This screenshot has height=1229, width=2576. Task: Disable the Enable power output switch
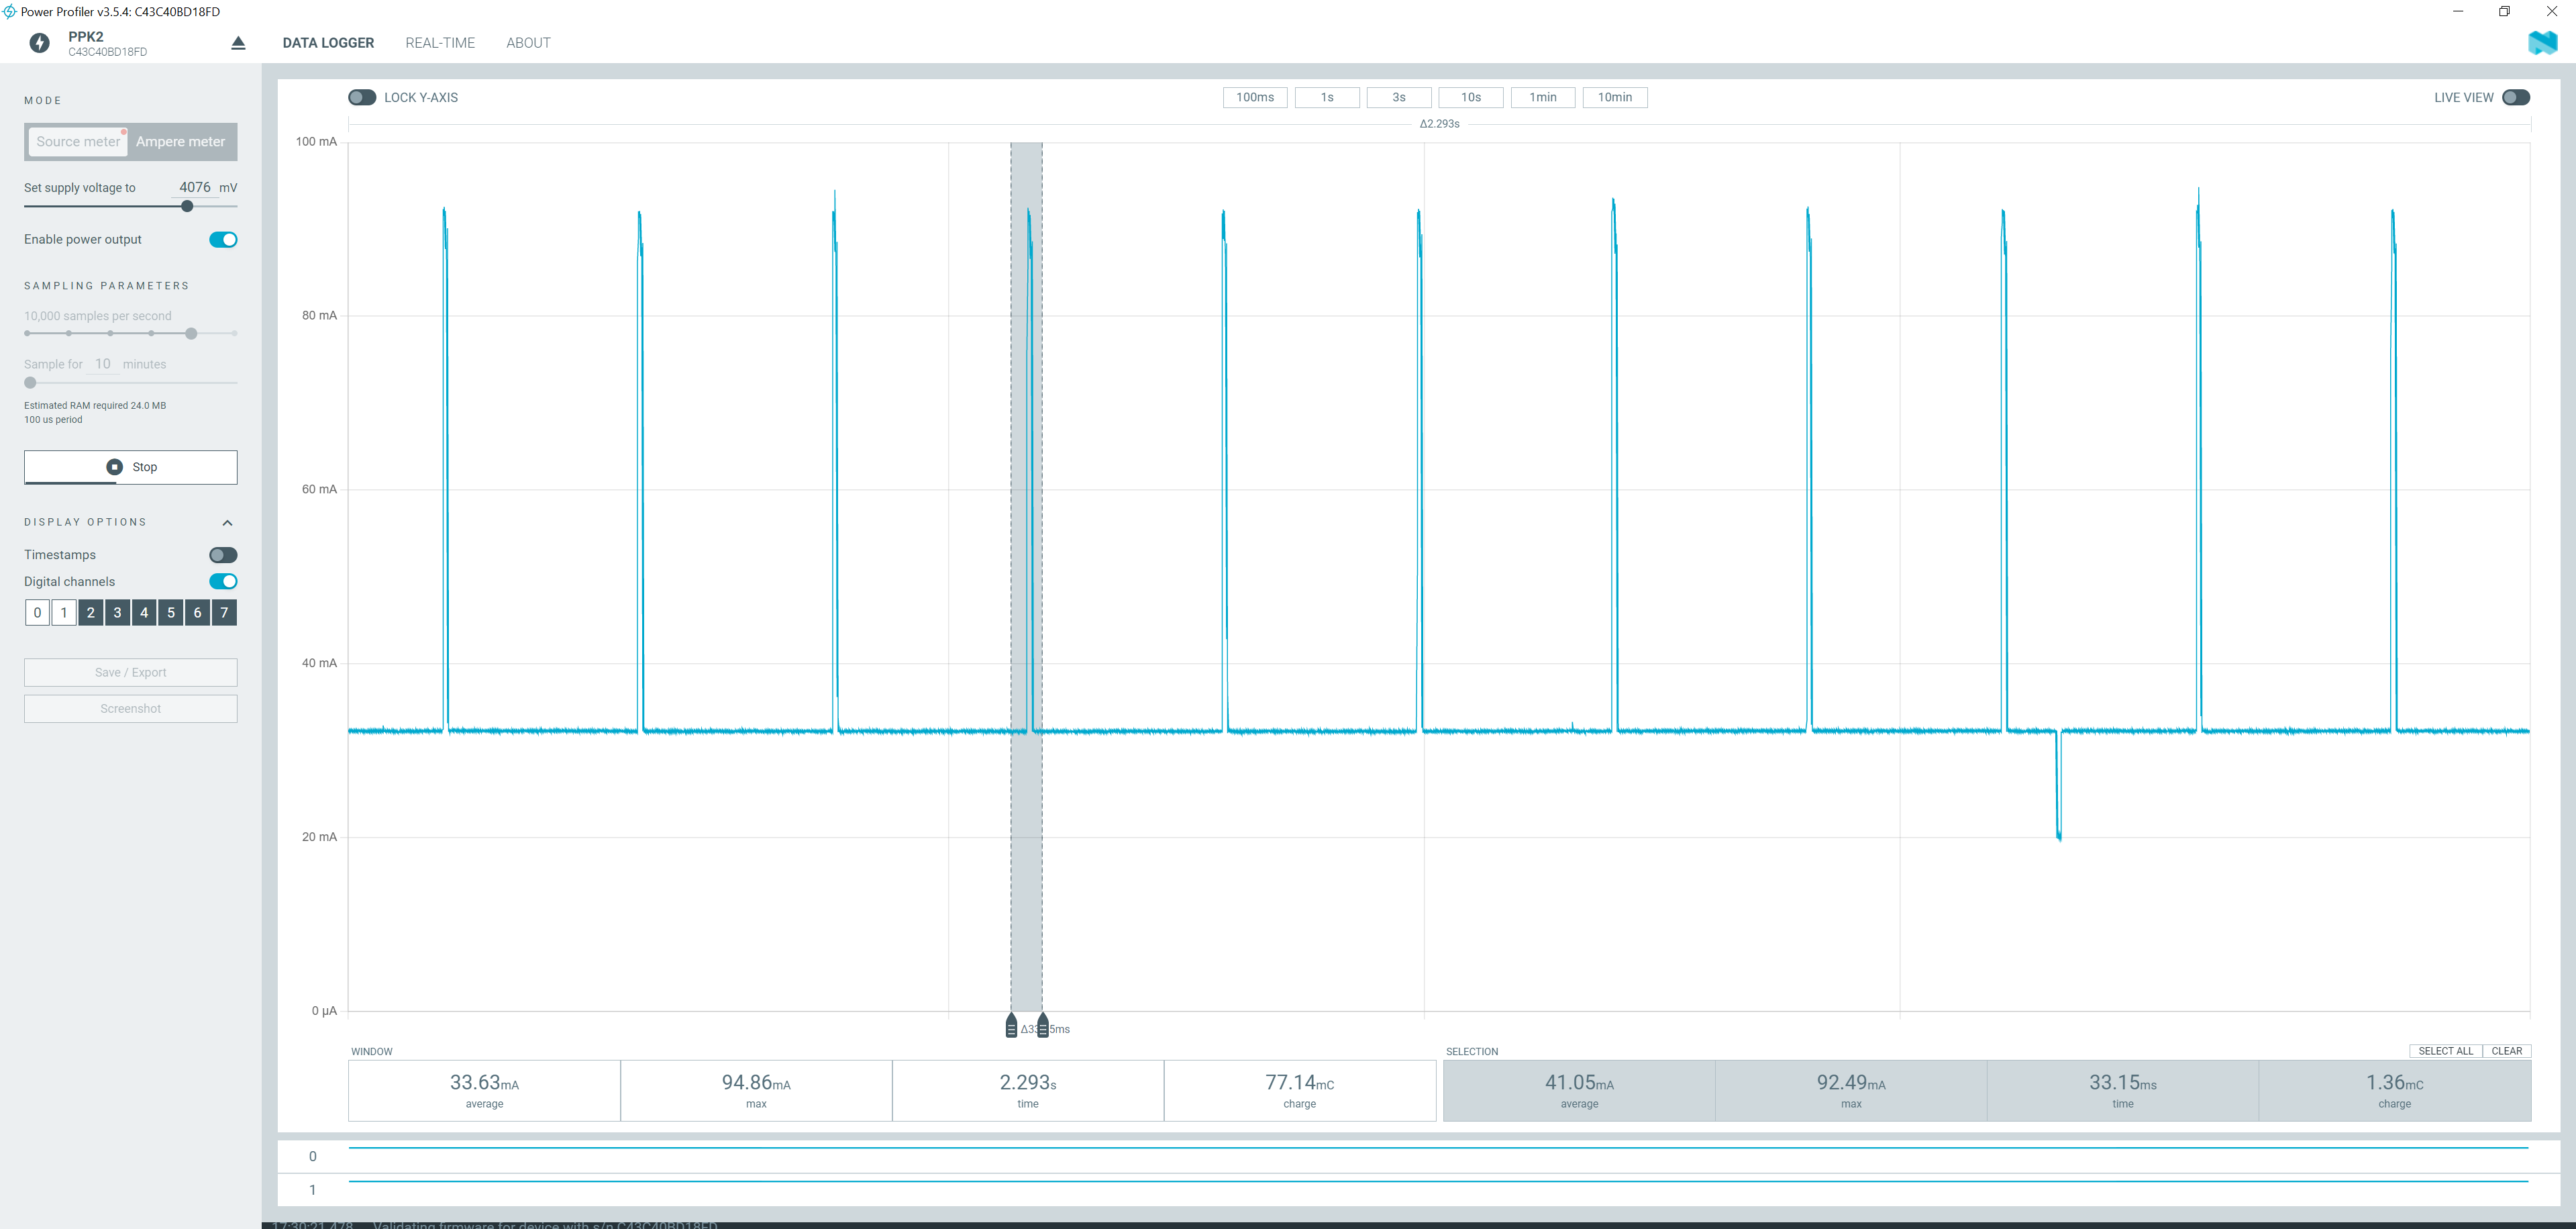point(223,240)
